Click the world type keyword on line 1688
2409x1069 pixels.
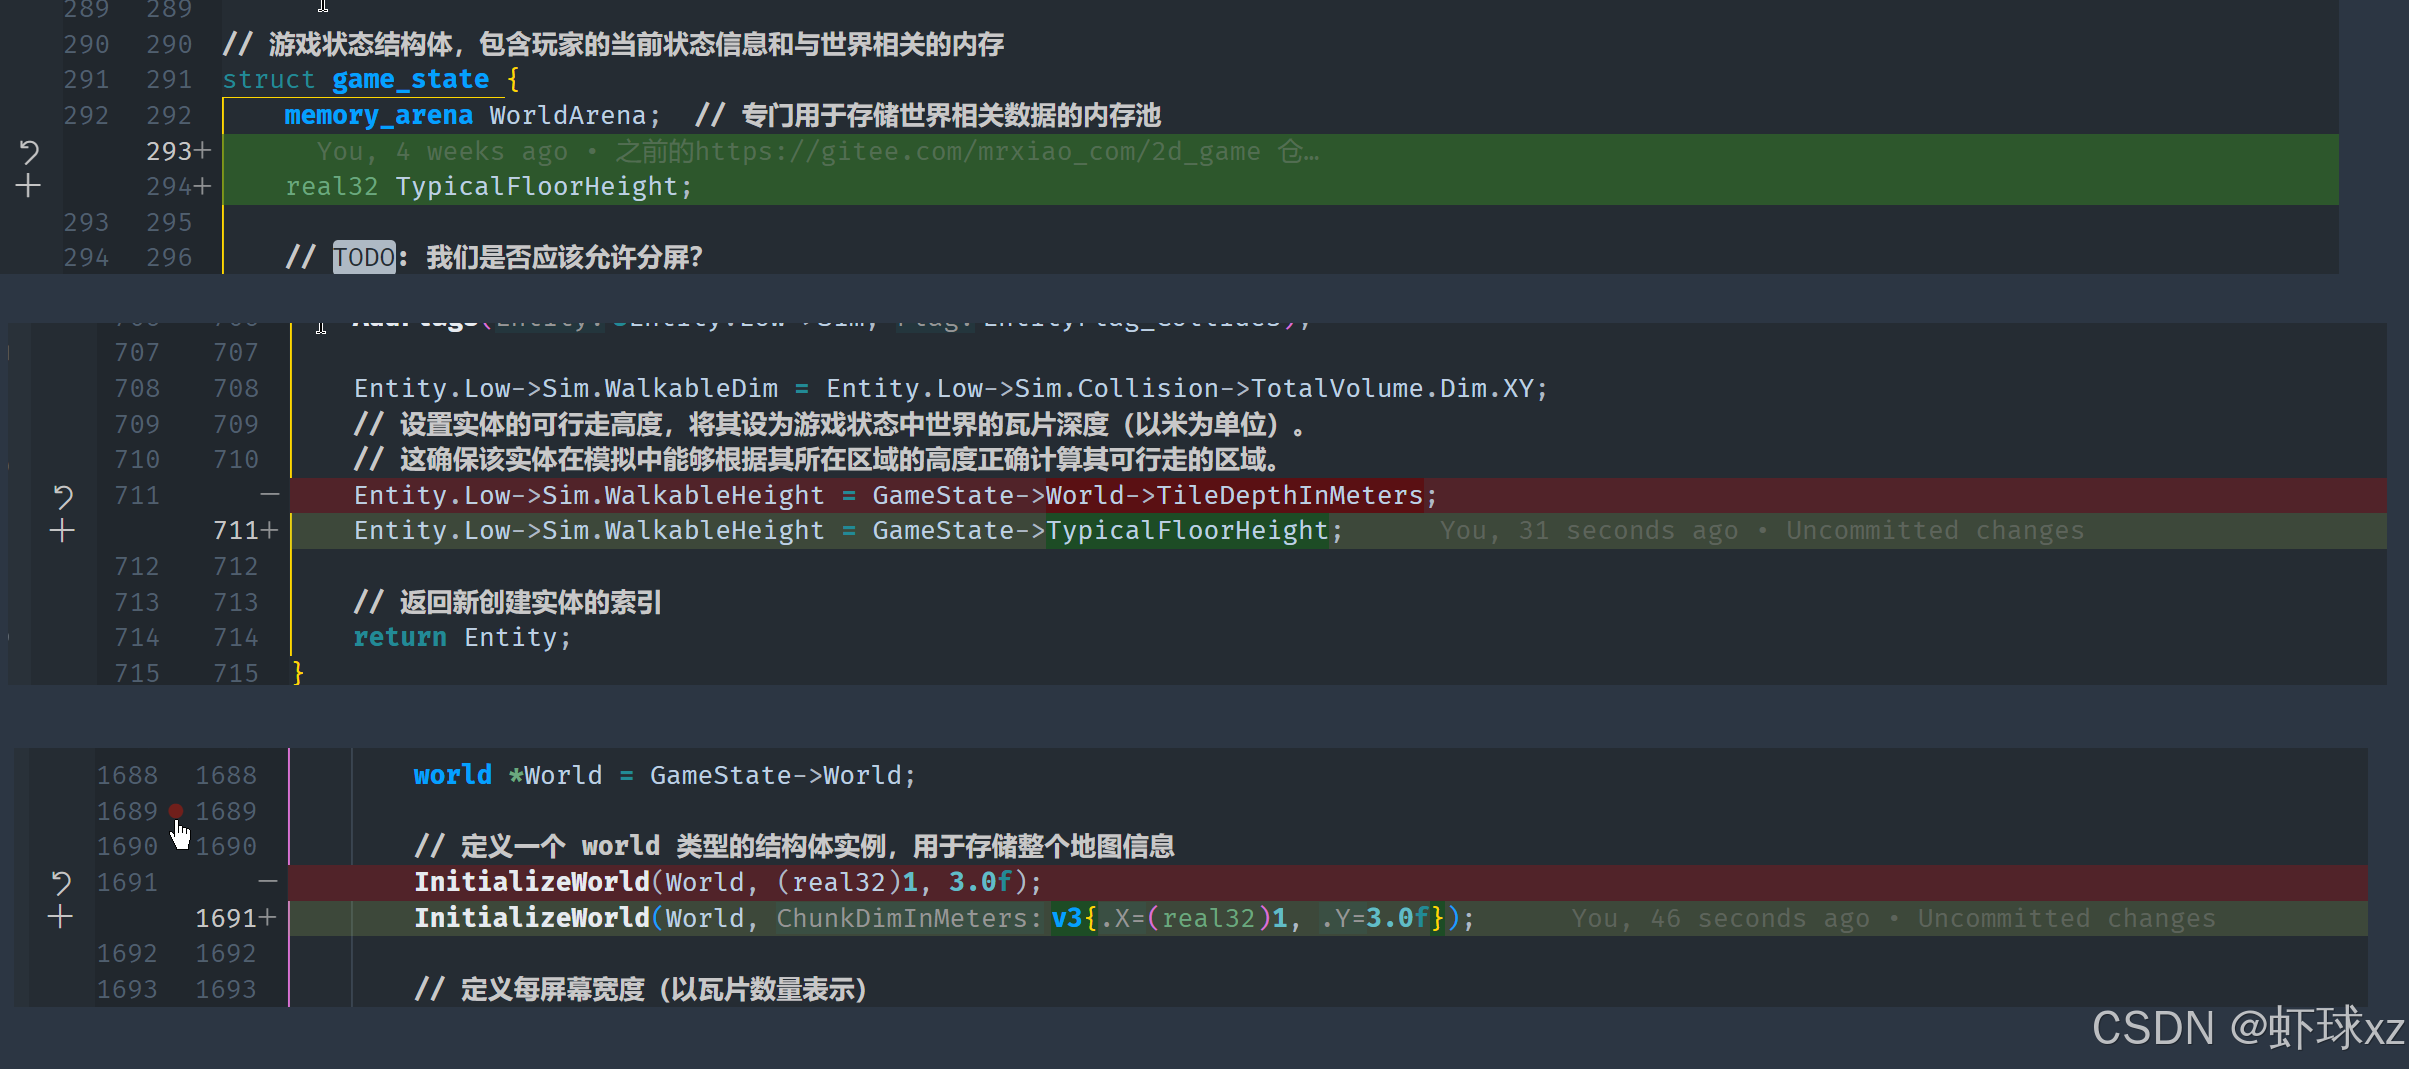pos(453,775)
